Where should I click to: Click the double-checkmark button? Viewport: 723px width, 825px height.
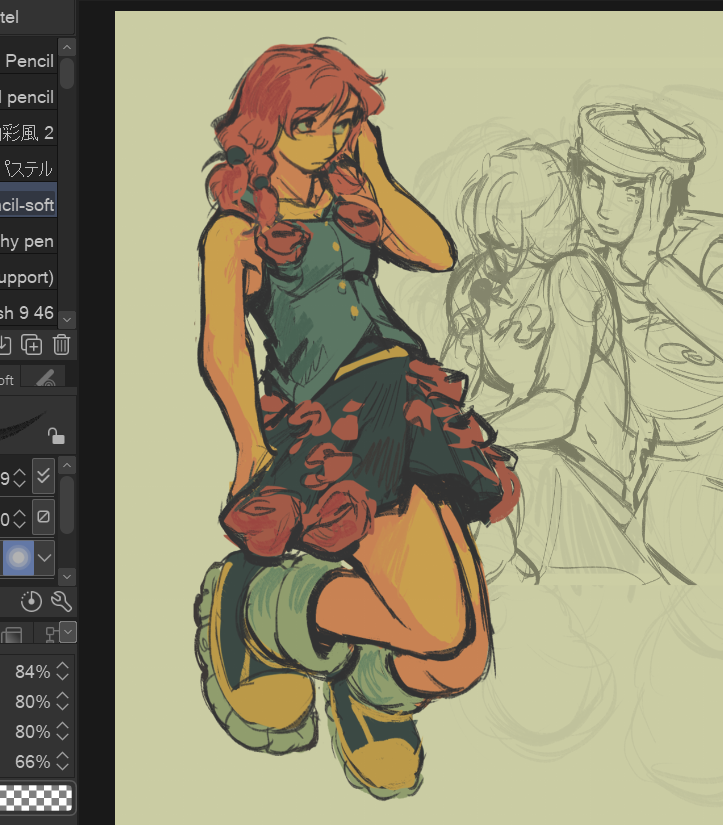pyautogui.click(x=44, y=476)
